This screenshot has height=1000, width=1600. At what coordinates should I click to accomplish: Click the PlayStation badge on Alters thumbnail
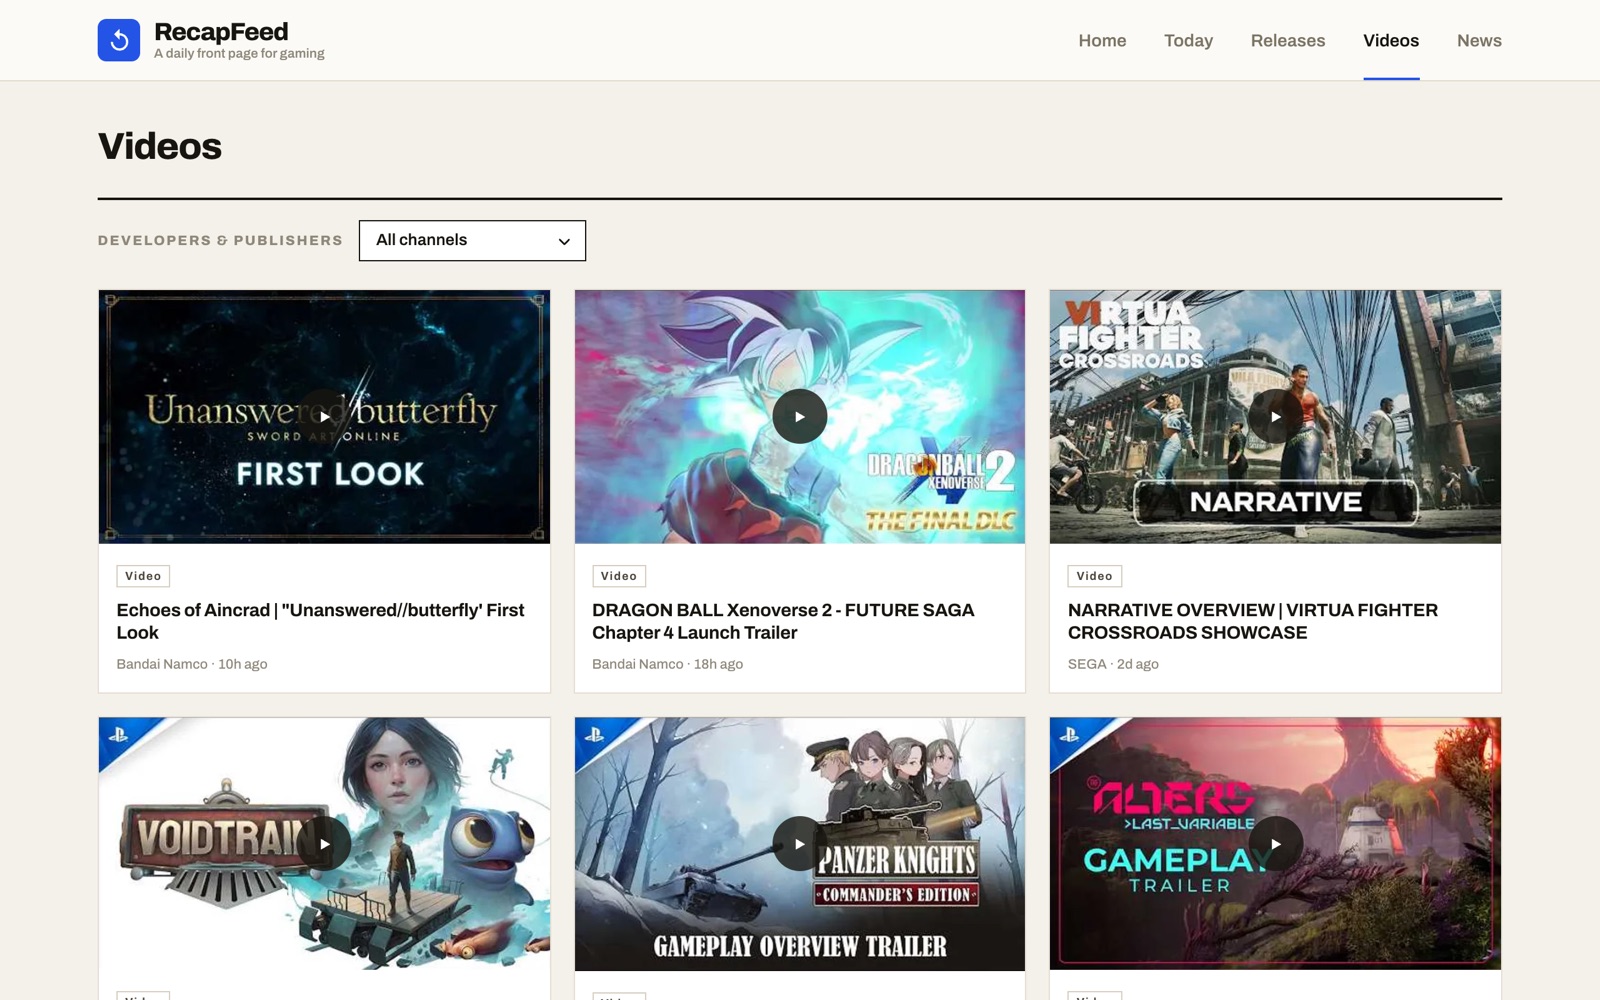[x=1070, y=736]
